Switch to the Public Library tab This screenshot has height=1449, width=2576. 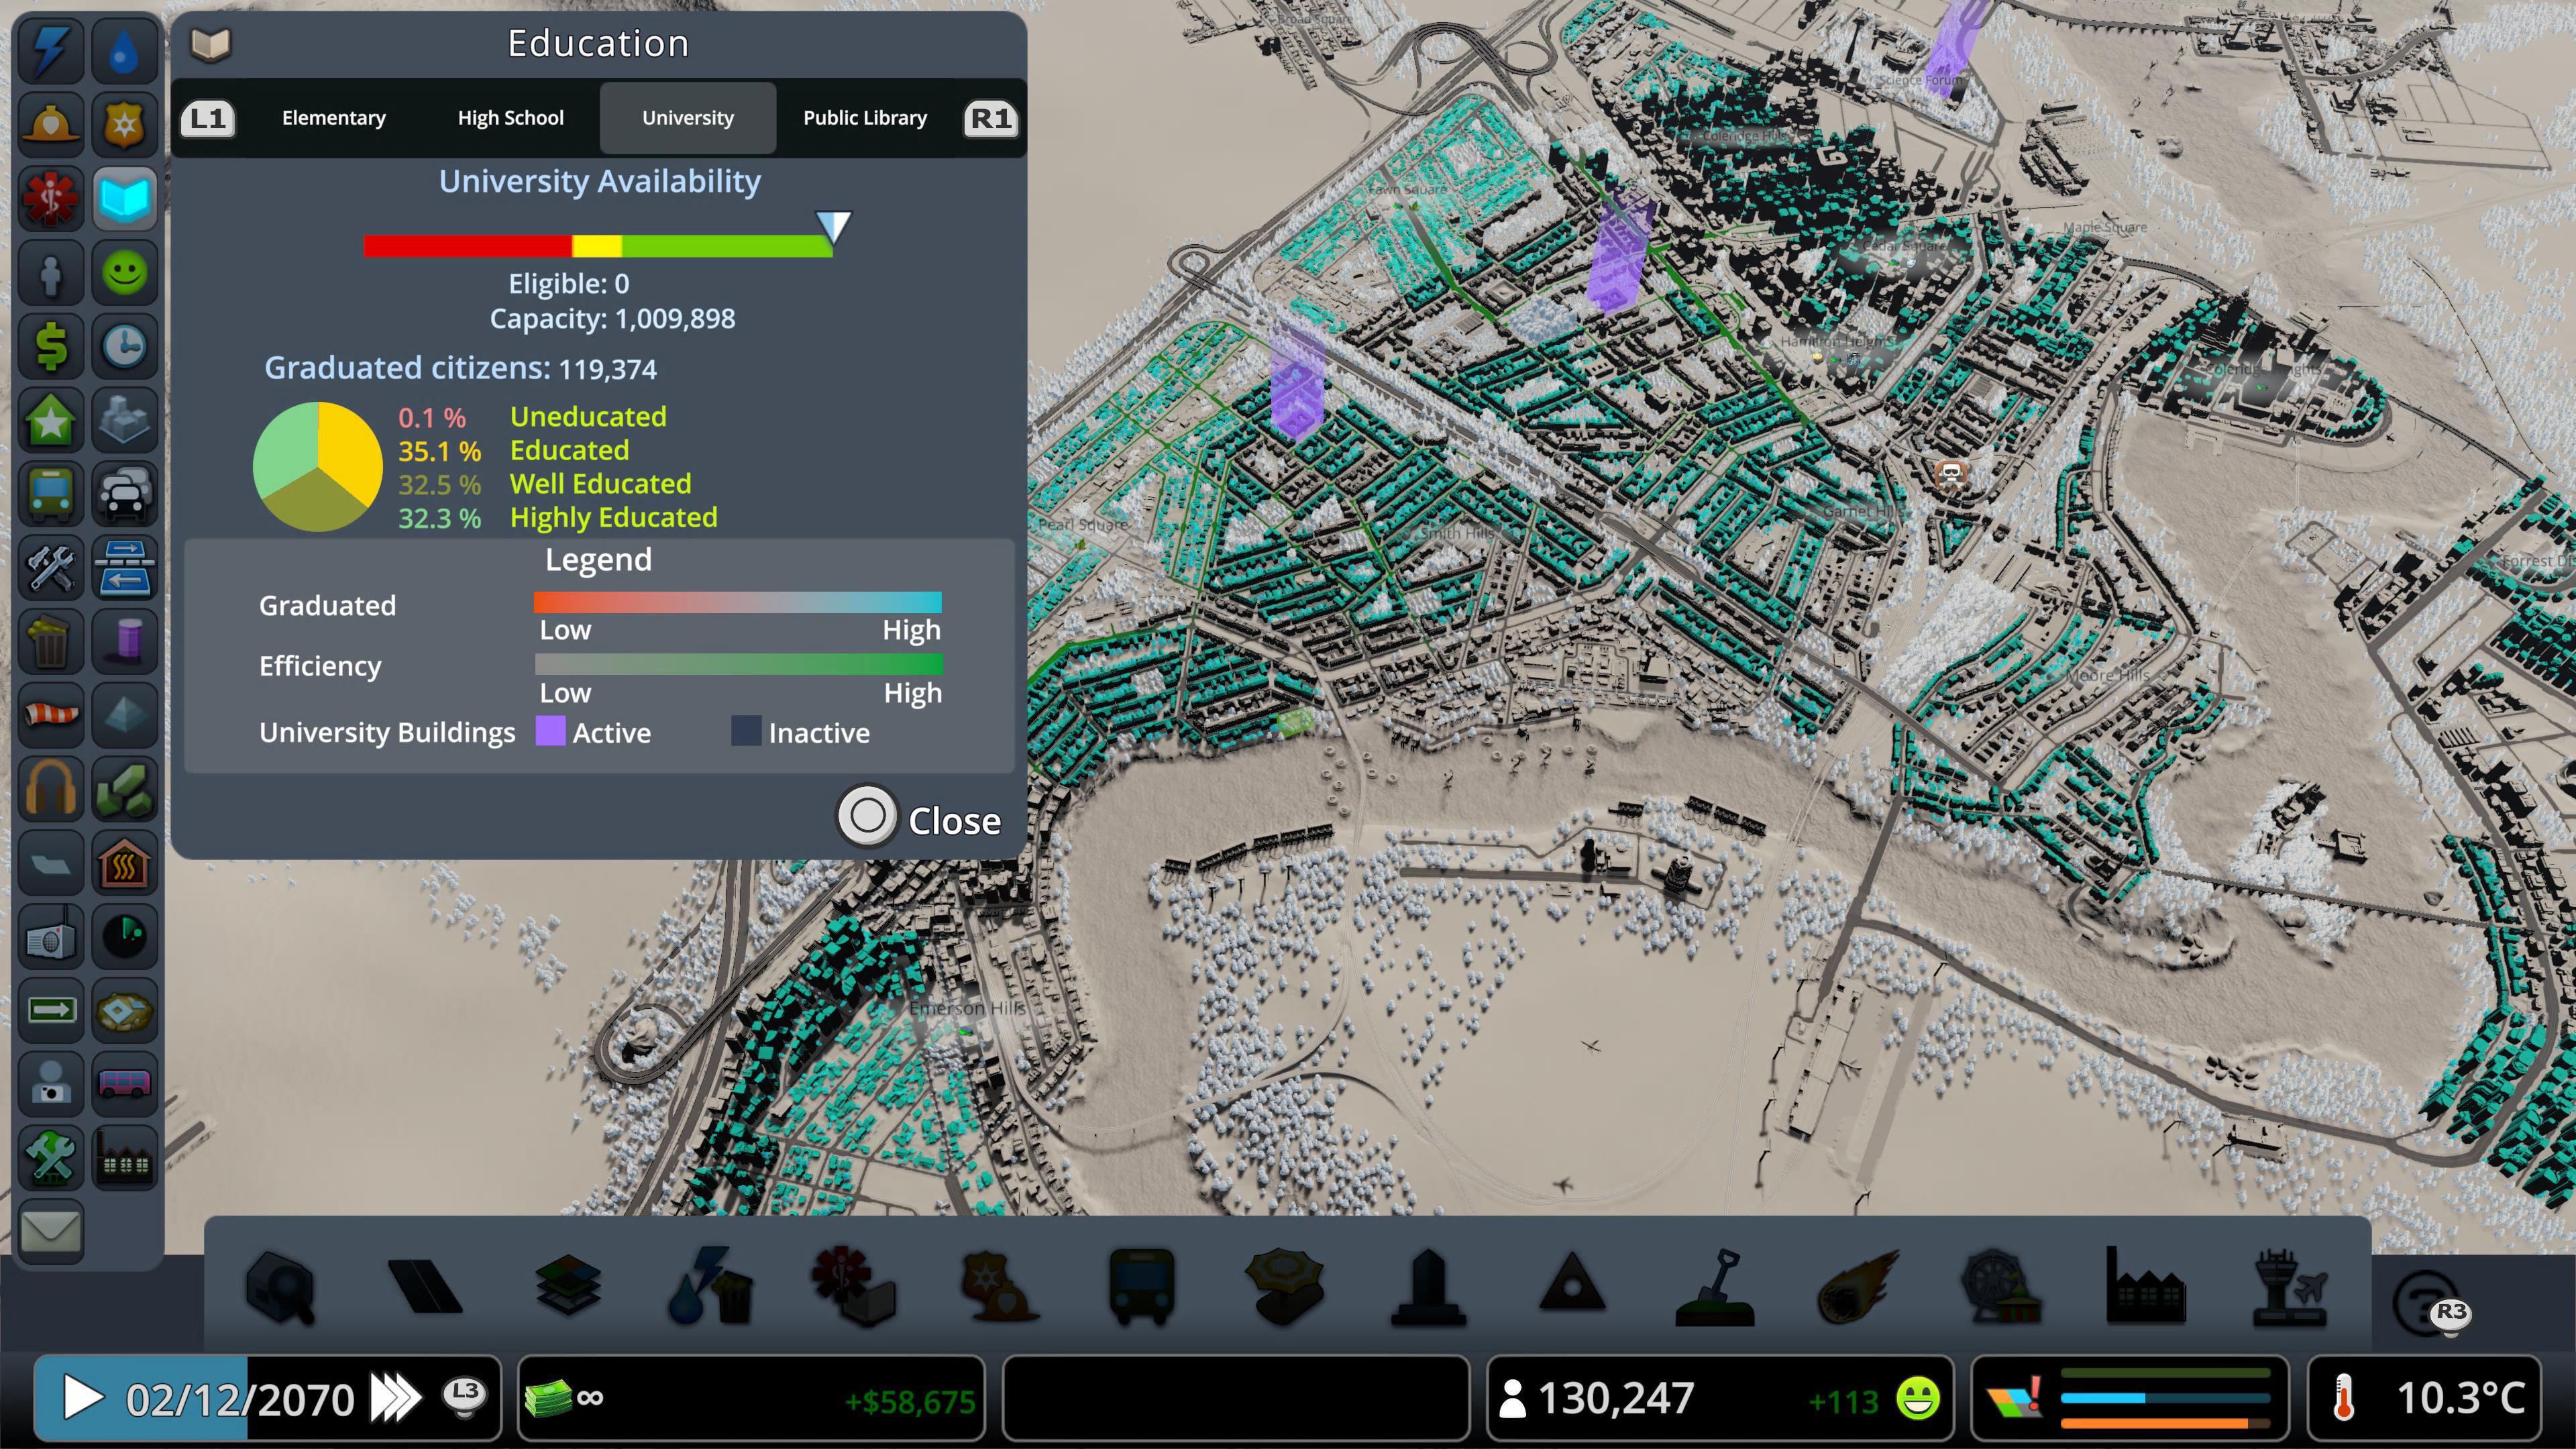pyautogui.click(x=864, y=117)
